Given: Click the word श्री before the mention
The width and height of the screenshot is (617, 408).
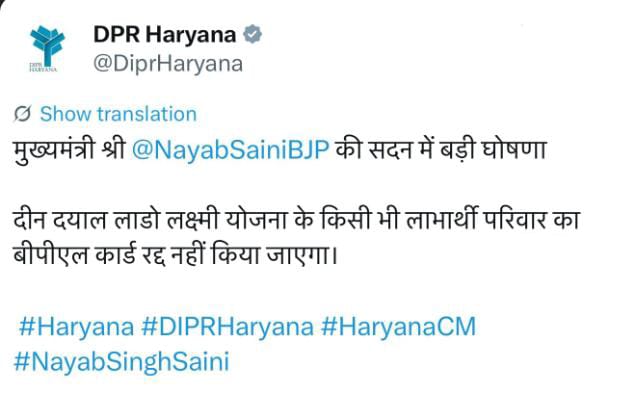Looking at the screenshot, I should pos(114,150).
